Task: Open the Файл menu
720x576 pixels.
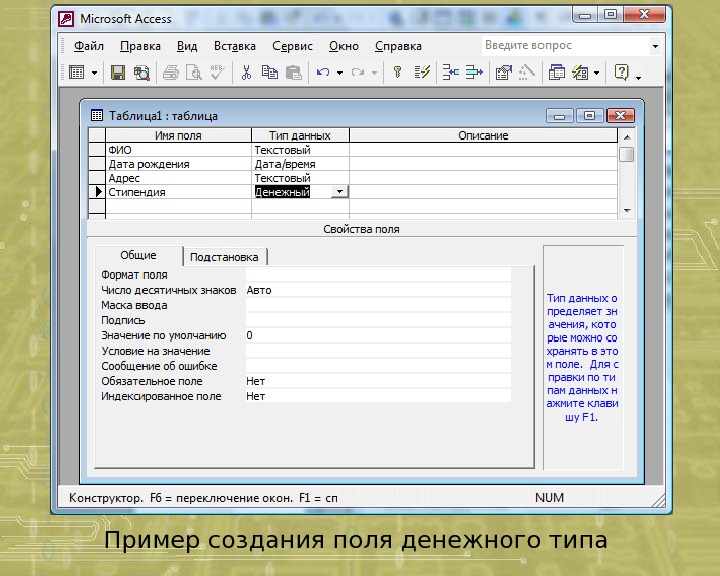Action: 89,46
